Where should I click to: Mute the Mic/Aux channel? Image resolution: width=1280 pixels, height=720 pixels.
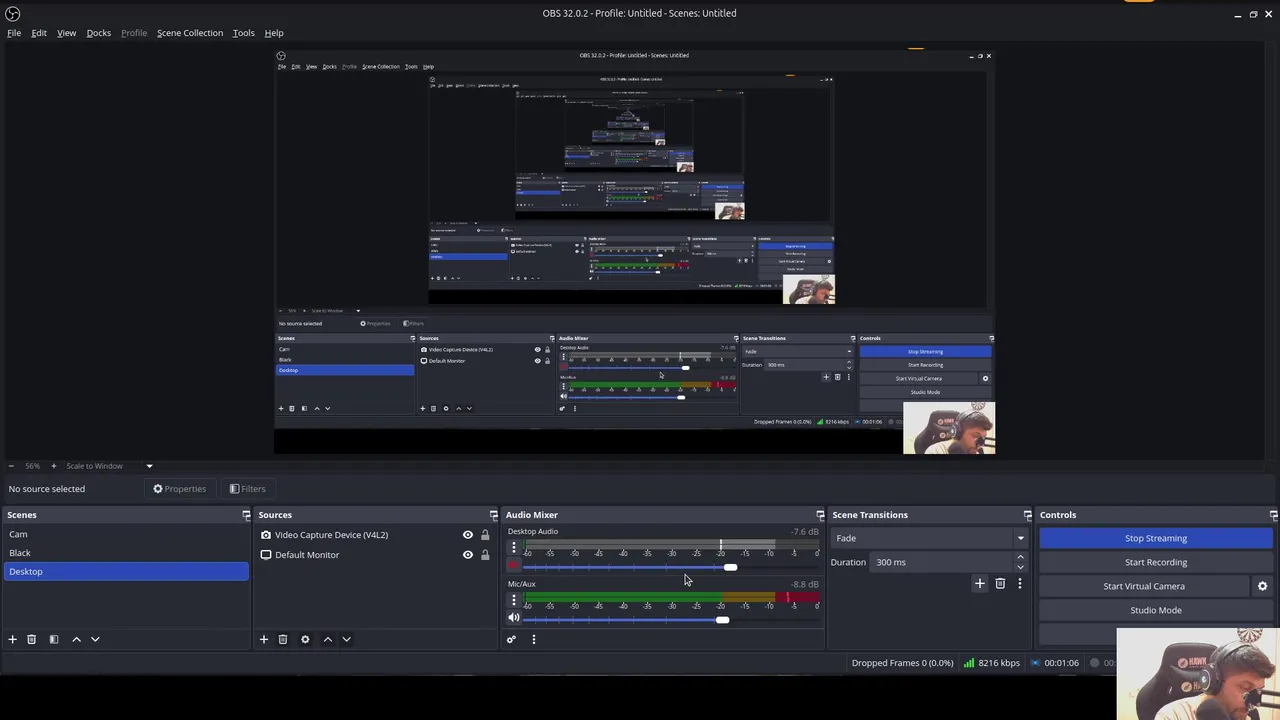click(x=514, y=618)
